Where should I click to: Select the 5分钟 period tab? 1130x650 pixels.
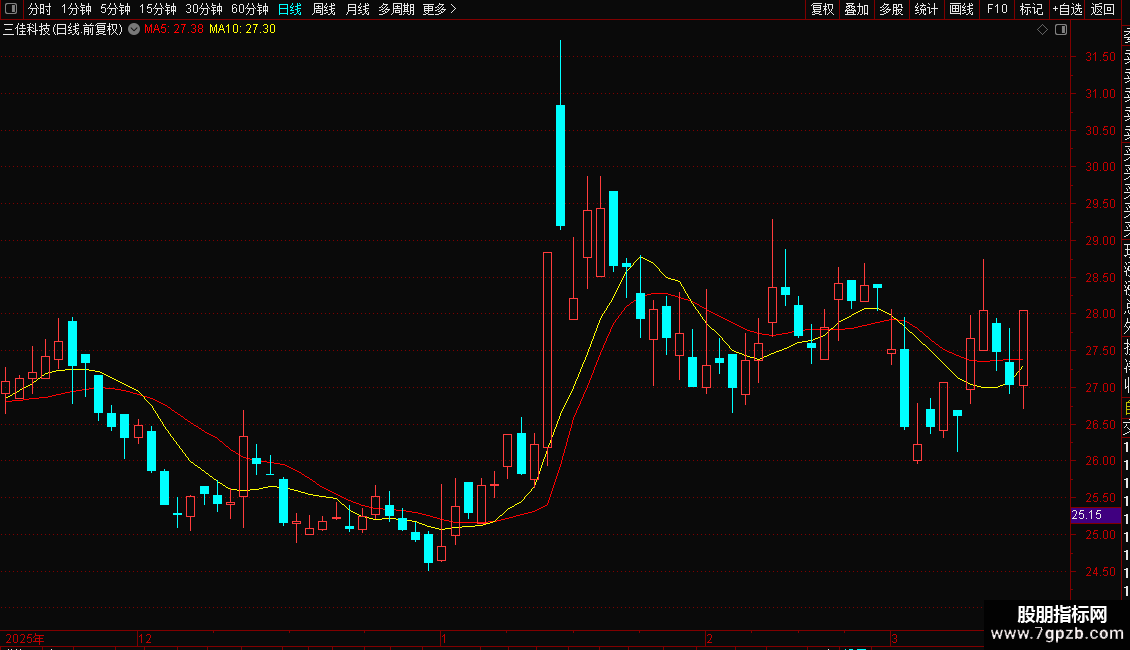[x=115, y=9]
